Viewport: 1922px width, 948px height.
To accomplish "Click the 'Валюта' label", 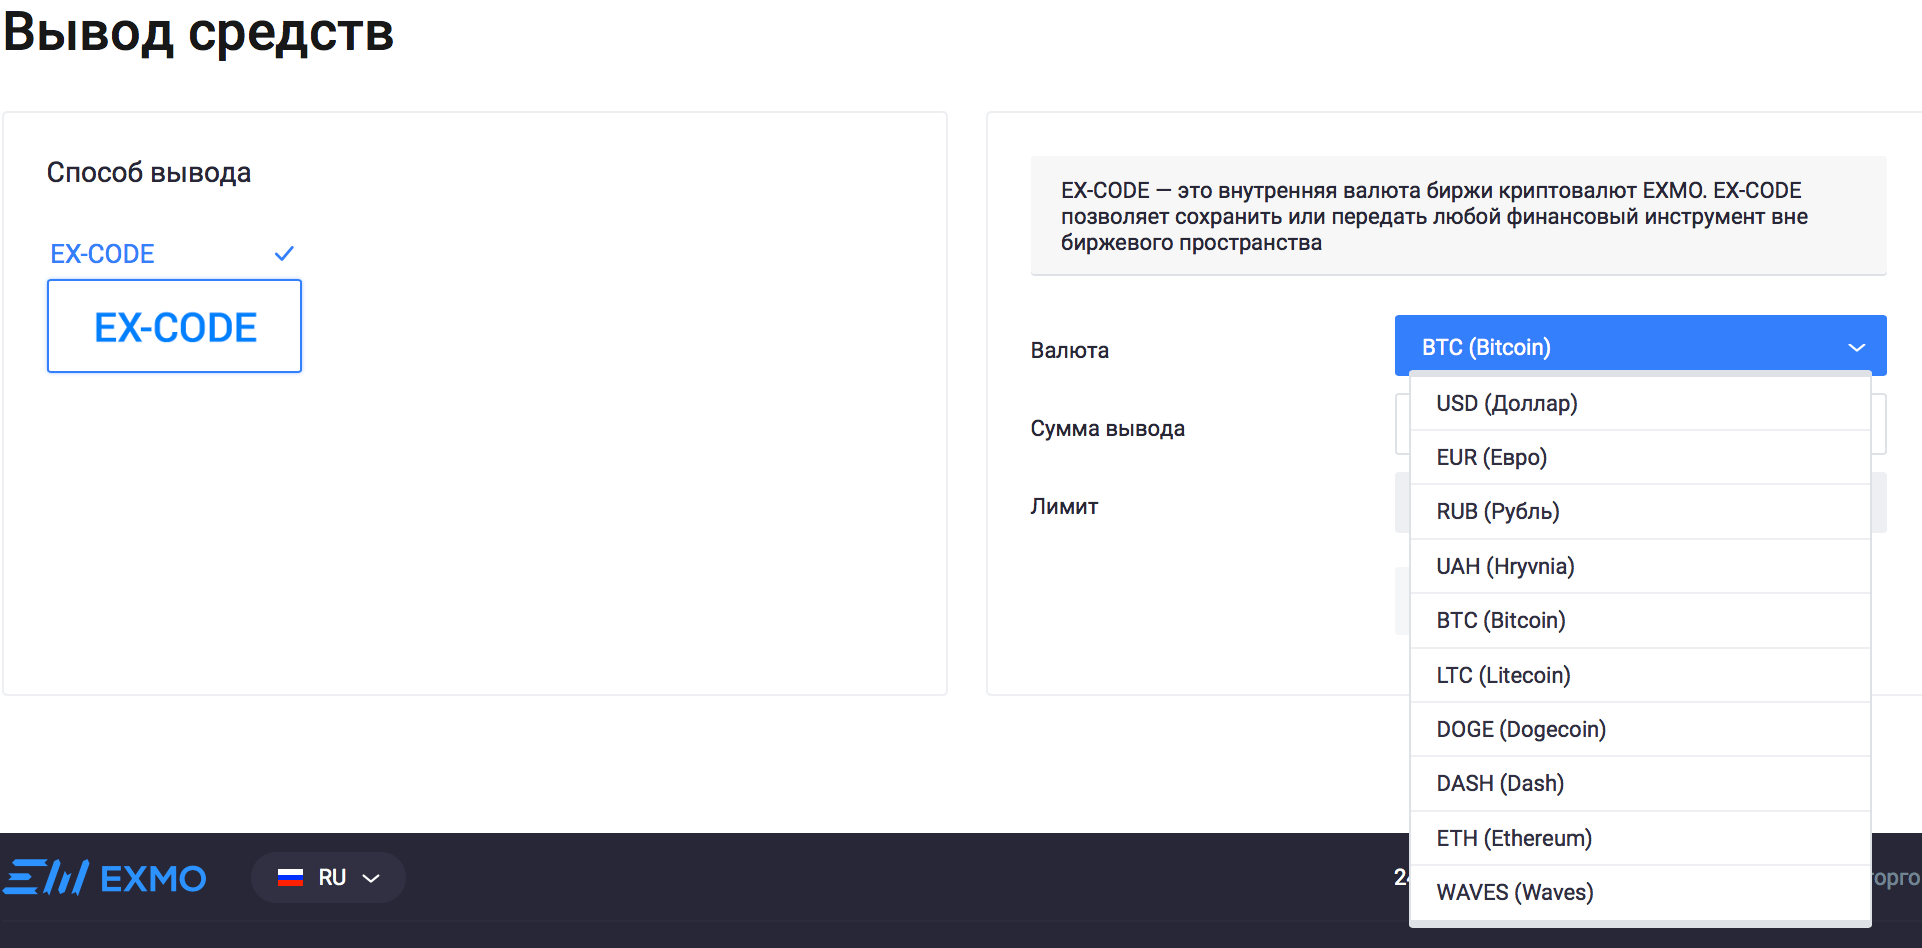I will point(1069,351).
